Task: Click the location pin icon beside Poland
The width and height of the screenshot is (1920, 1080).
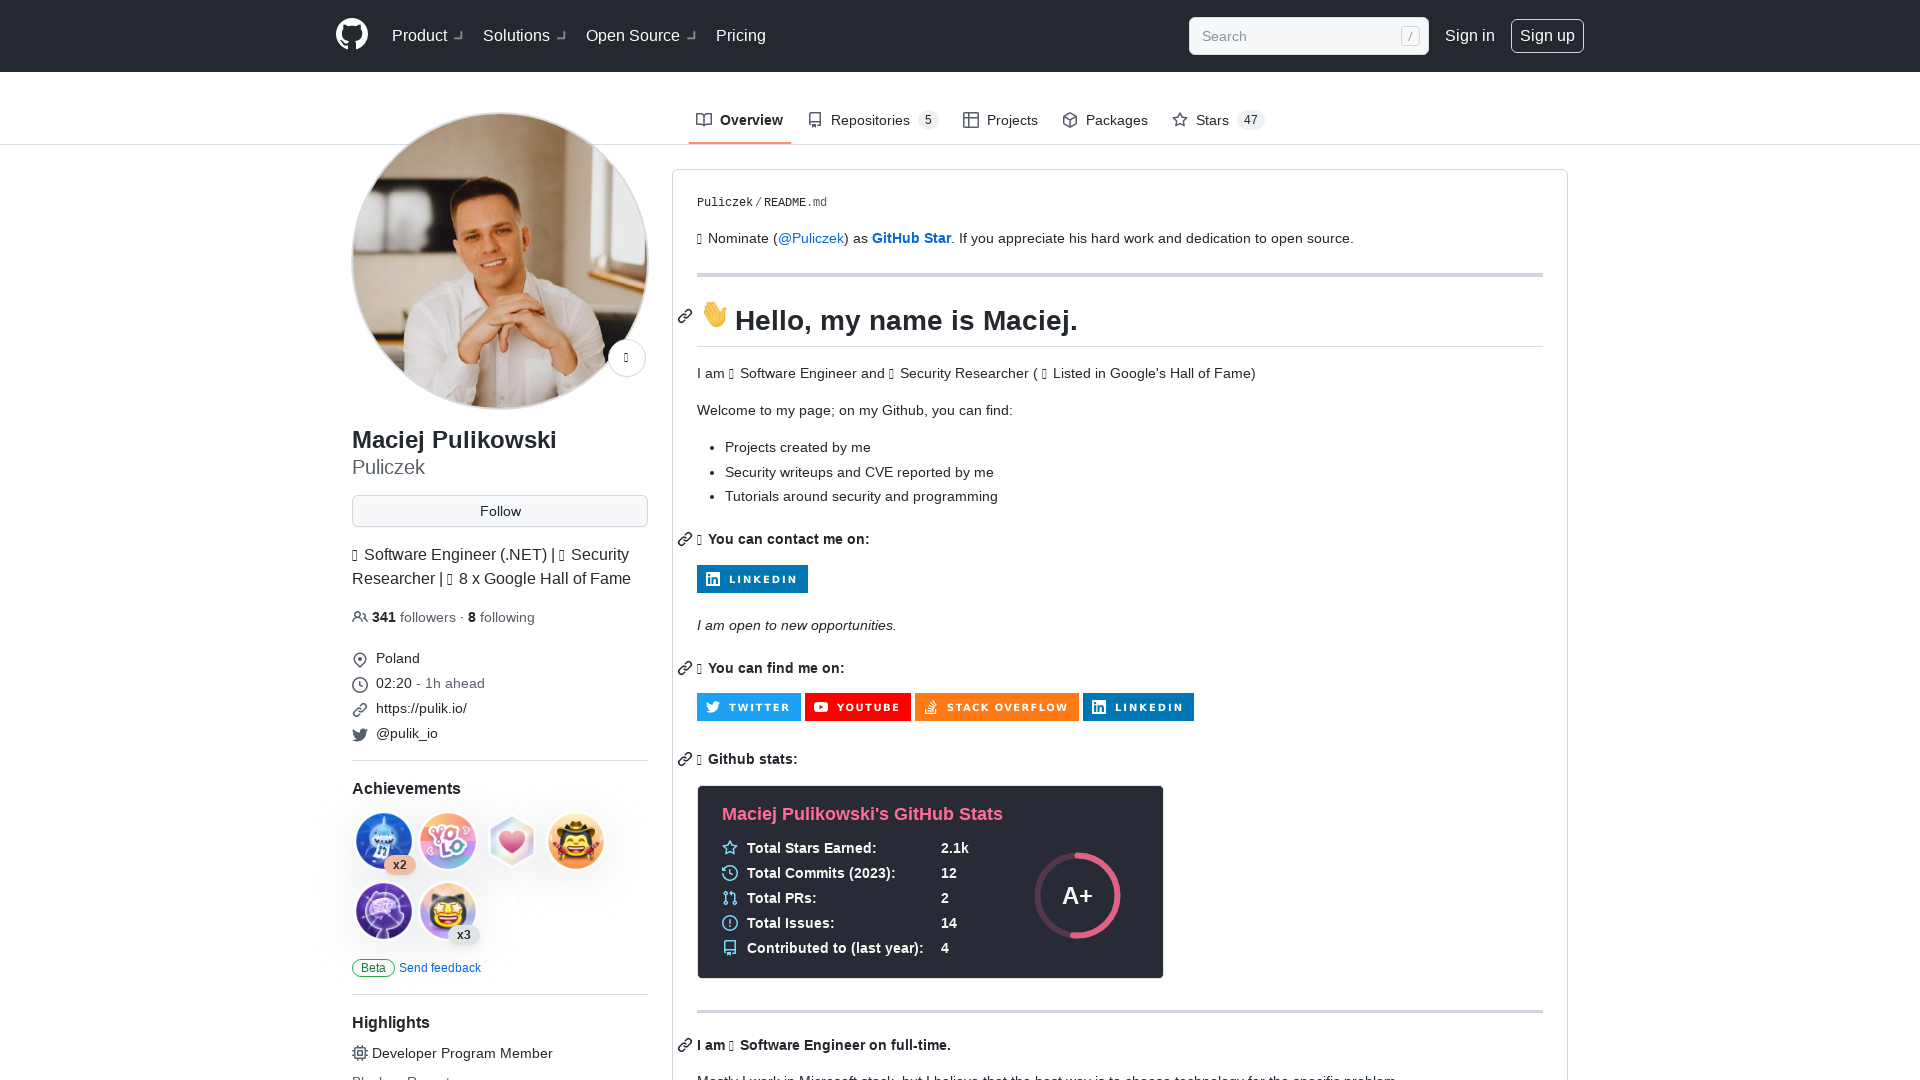Action: click(360, 660)
